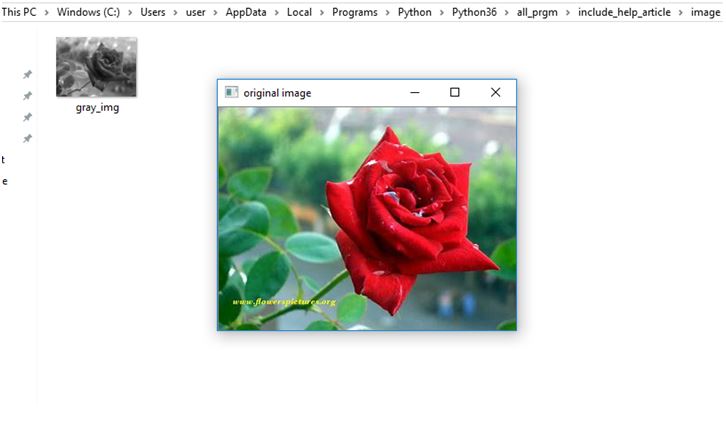726x427 pixels.
Task: Expand chevron after AppData segment
Action: [x=276, y=13]
